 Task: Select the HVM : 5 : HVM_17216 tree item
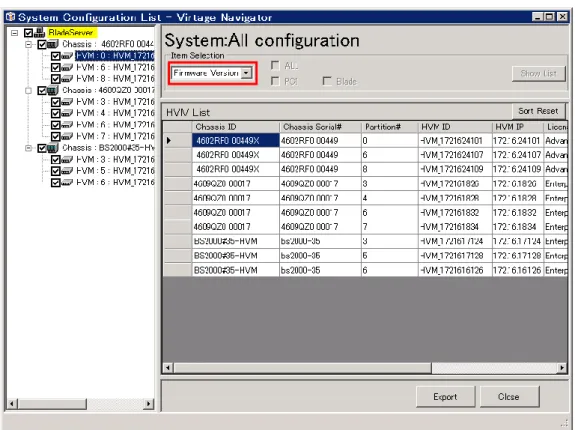[x=115, y=171]
